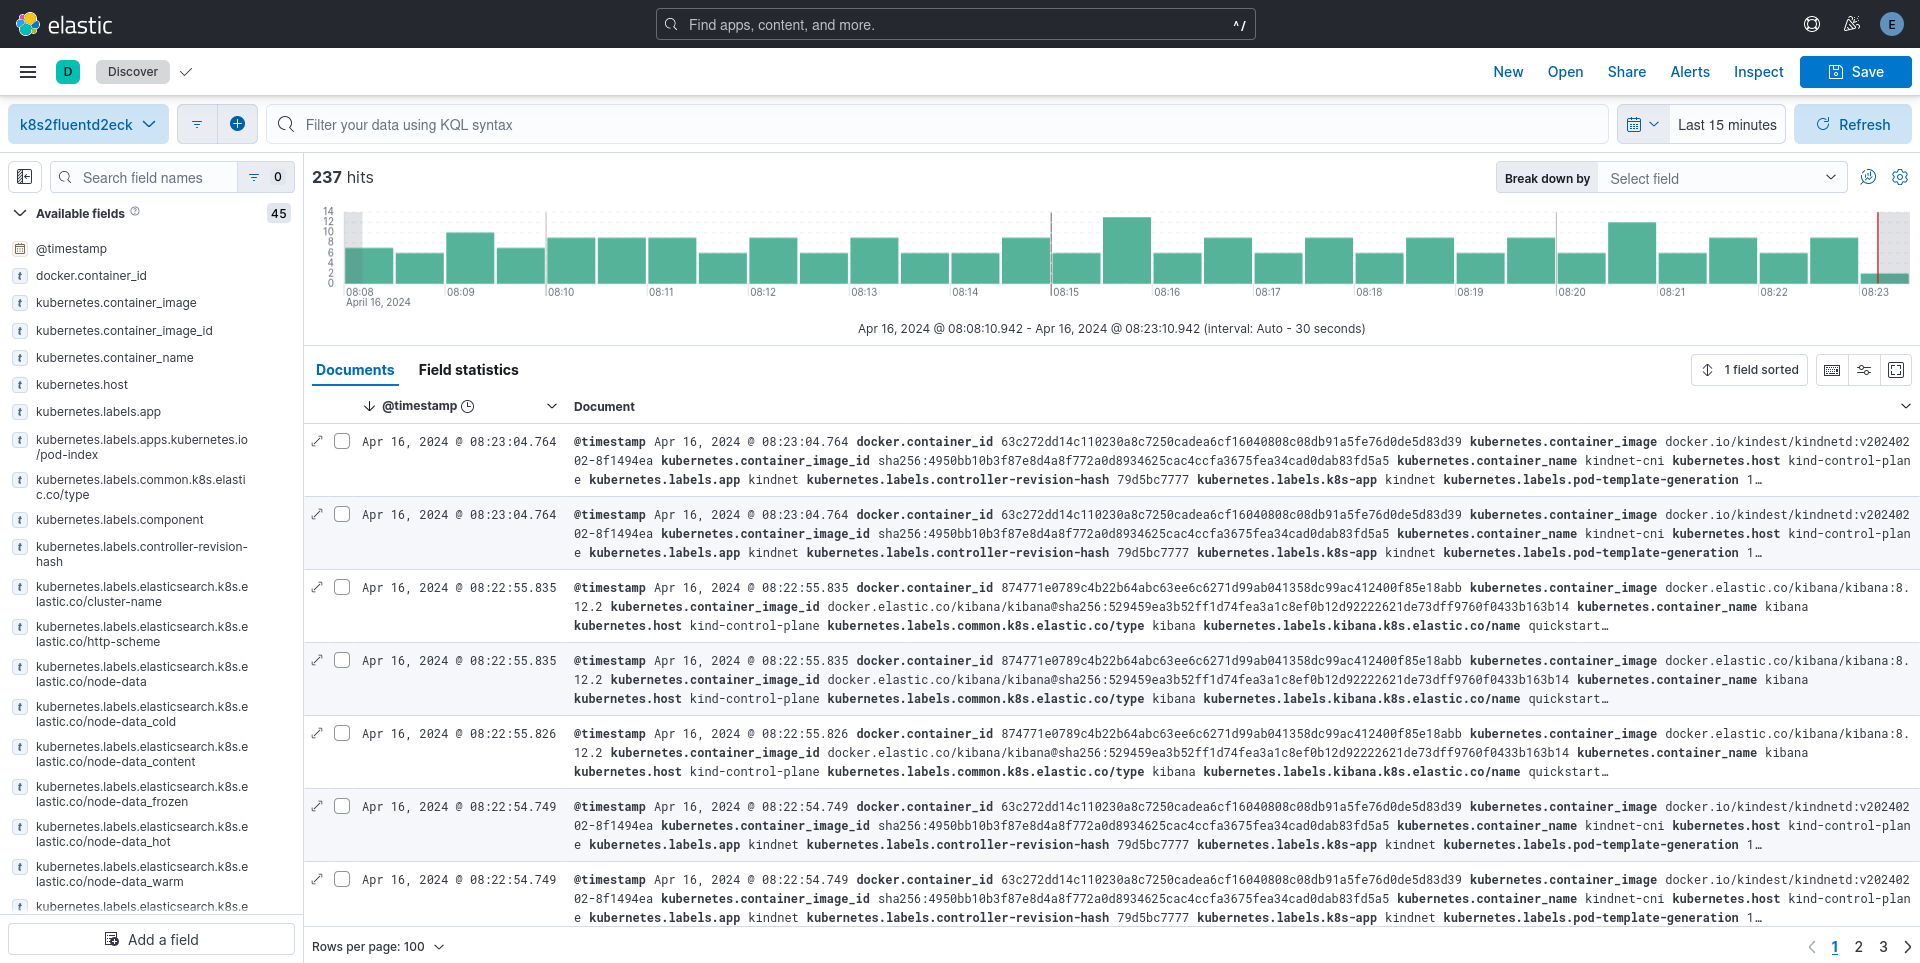
Task: Click histogram bar at 08:20
Action: (x=1581, y=268)
